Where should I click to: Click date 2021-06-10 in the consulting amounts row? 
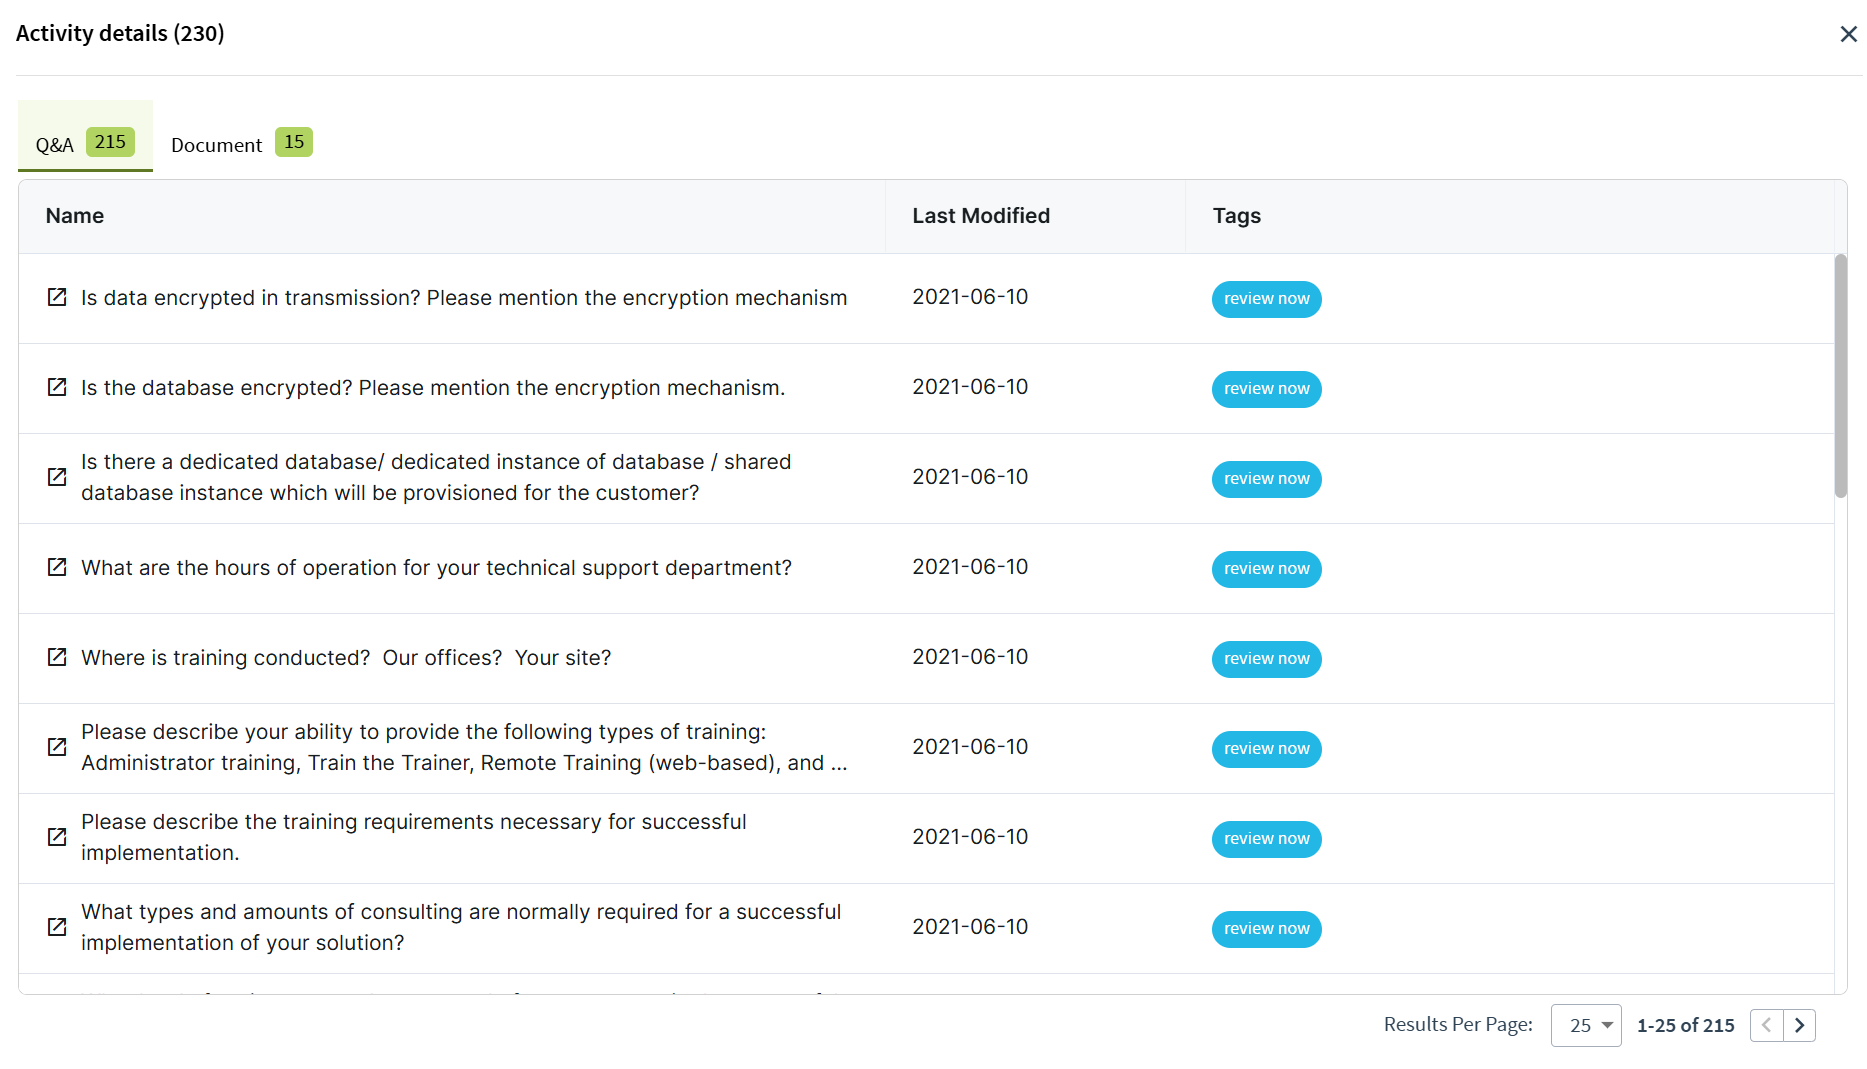[970, 927]
